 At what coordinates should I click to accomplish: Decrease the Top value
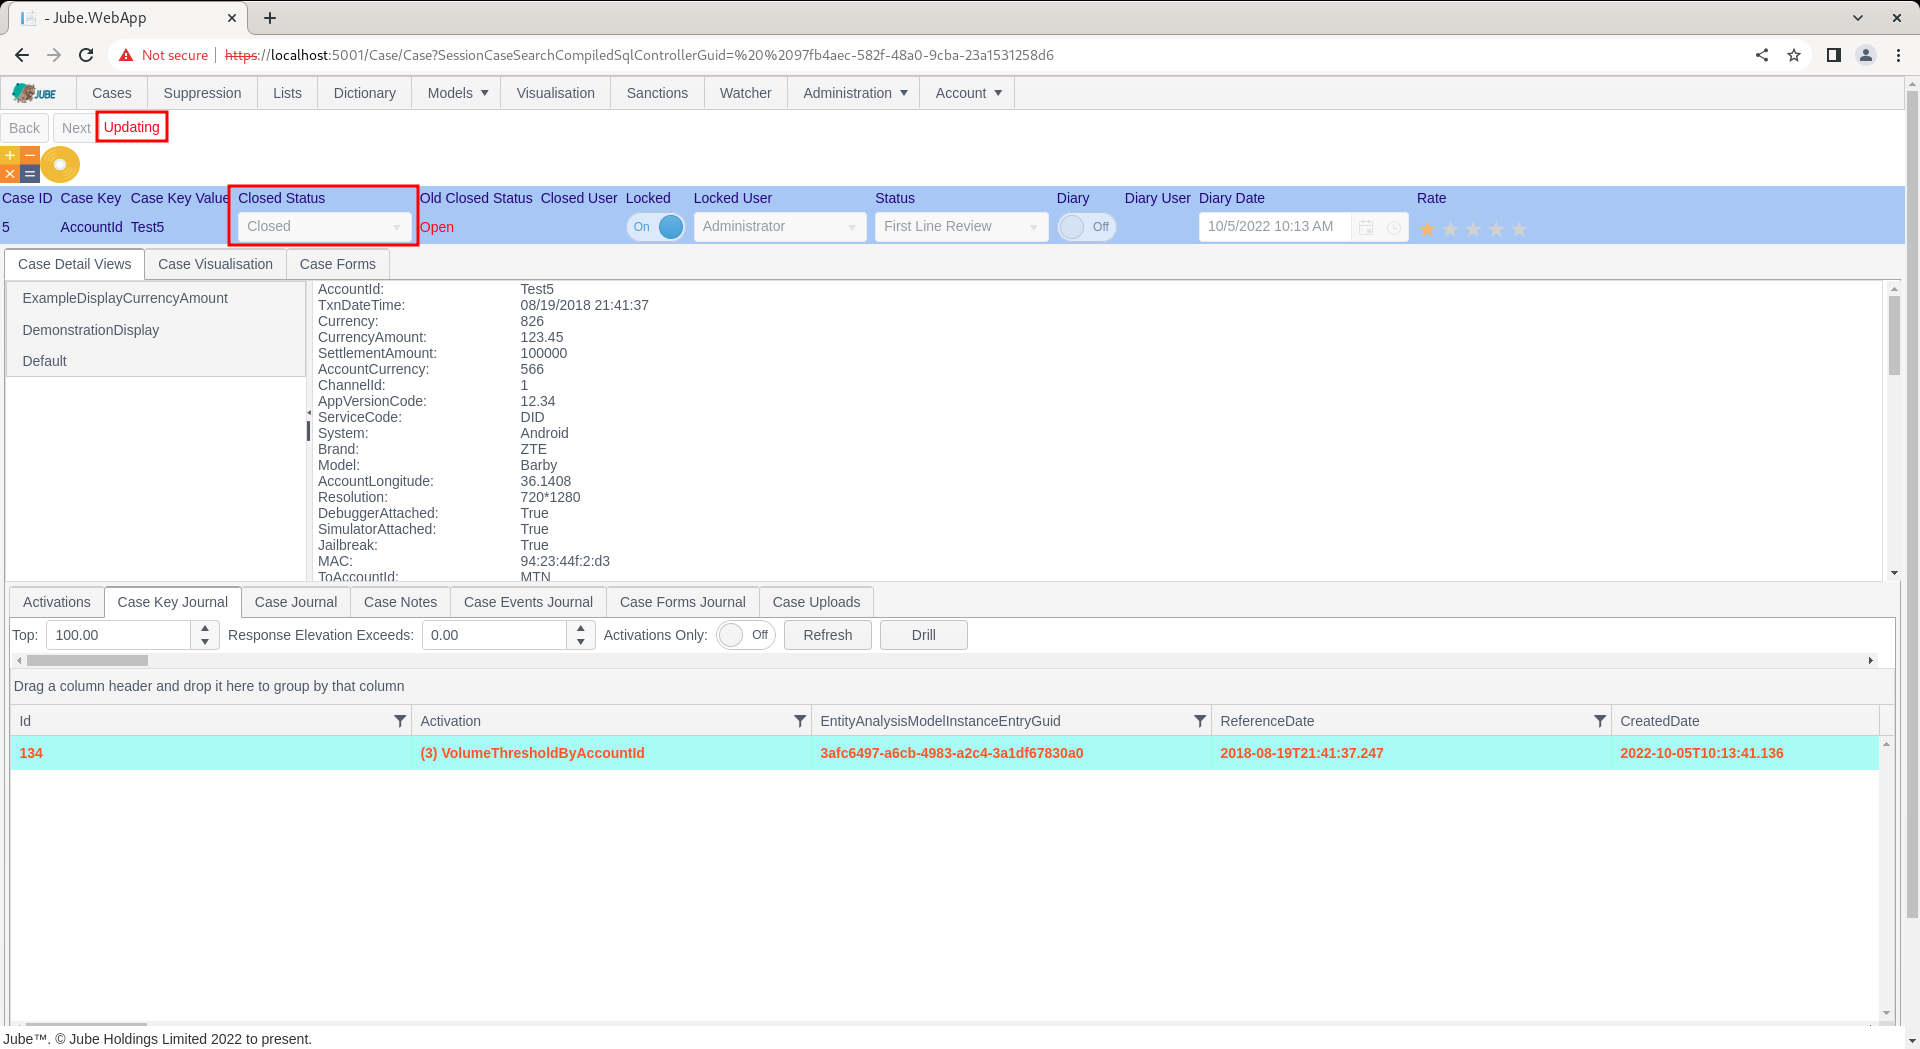click(205, 642)
